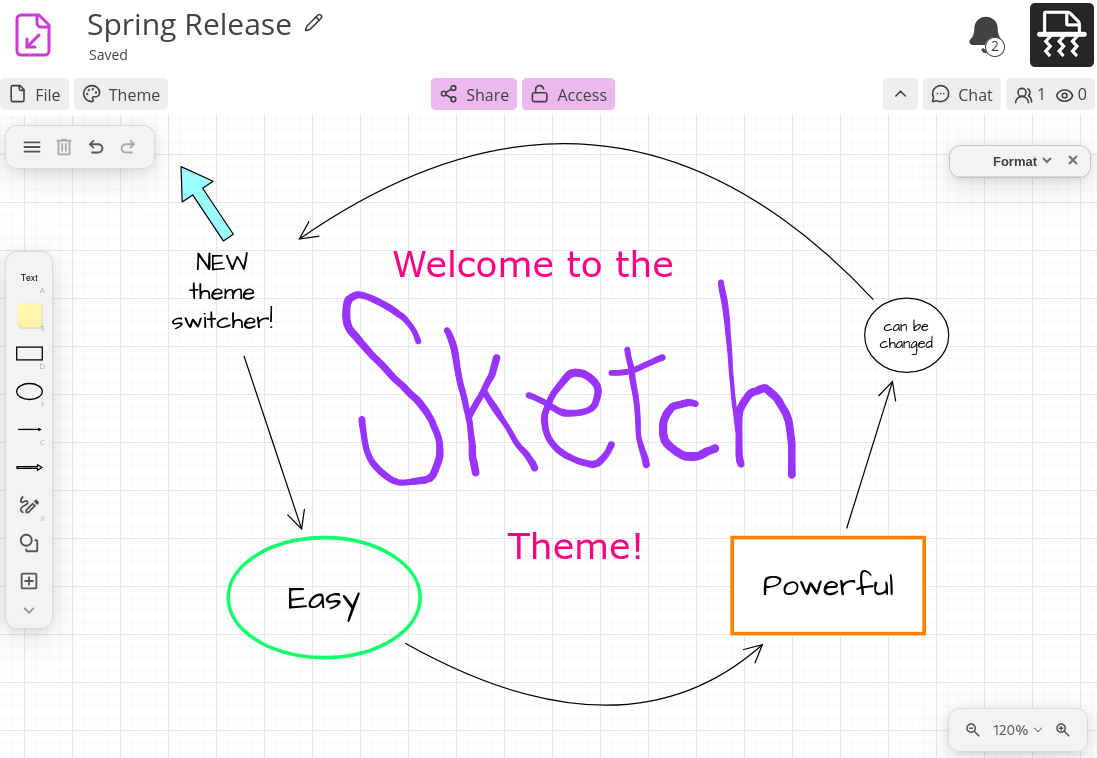1097x758 pixels.
Task: Expand the Format panel dropdown
Action: click(1021, 161)
